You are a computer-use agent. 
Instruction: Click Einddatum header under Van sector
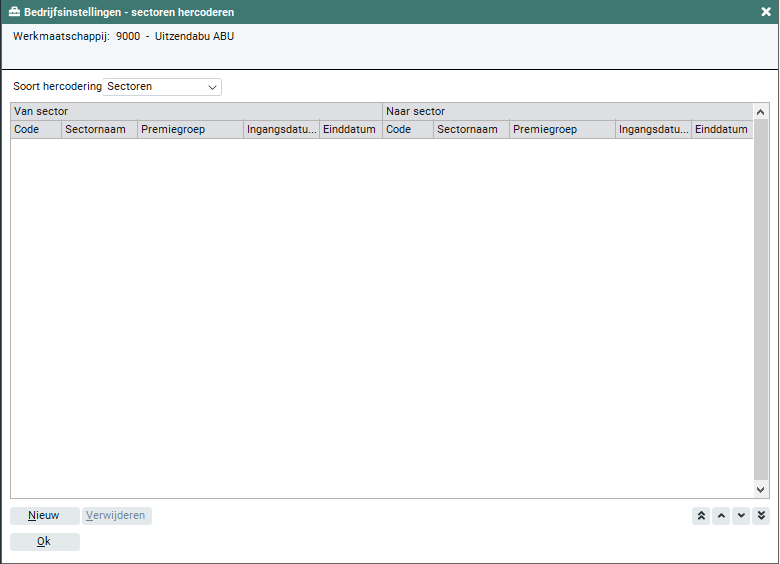tap(350, 130)
